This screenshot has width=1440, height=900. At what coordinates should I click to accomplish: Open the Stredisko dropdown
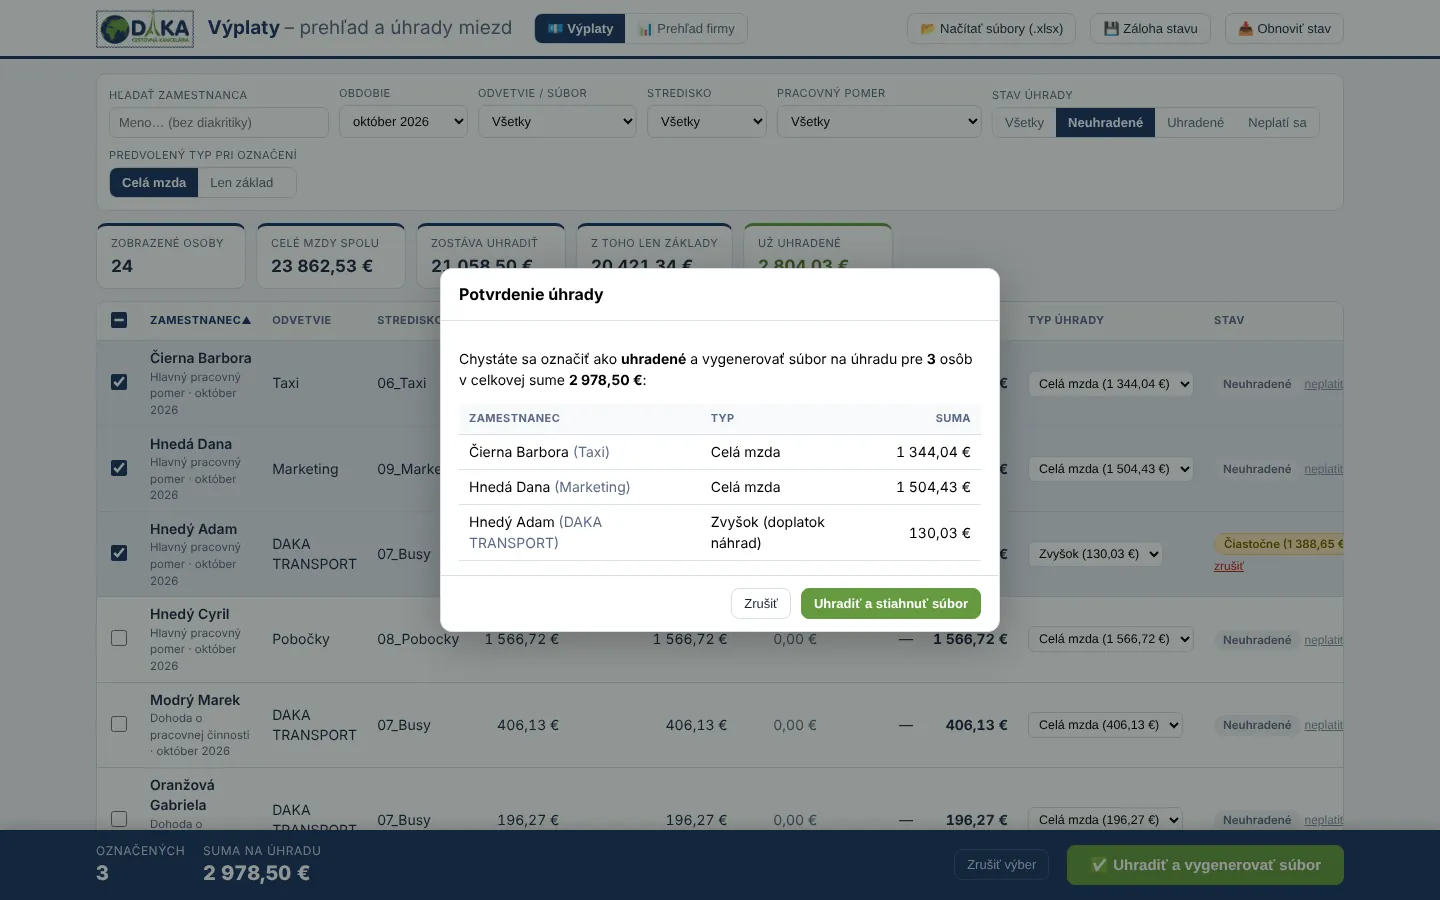coord(706,122)
